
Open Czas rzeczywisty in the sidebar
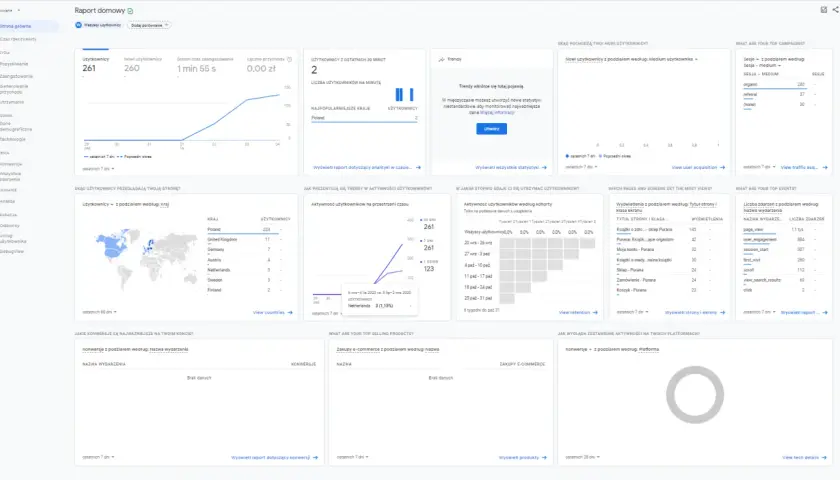(18, 39)
